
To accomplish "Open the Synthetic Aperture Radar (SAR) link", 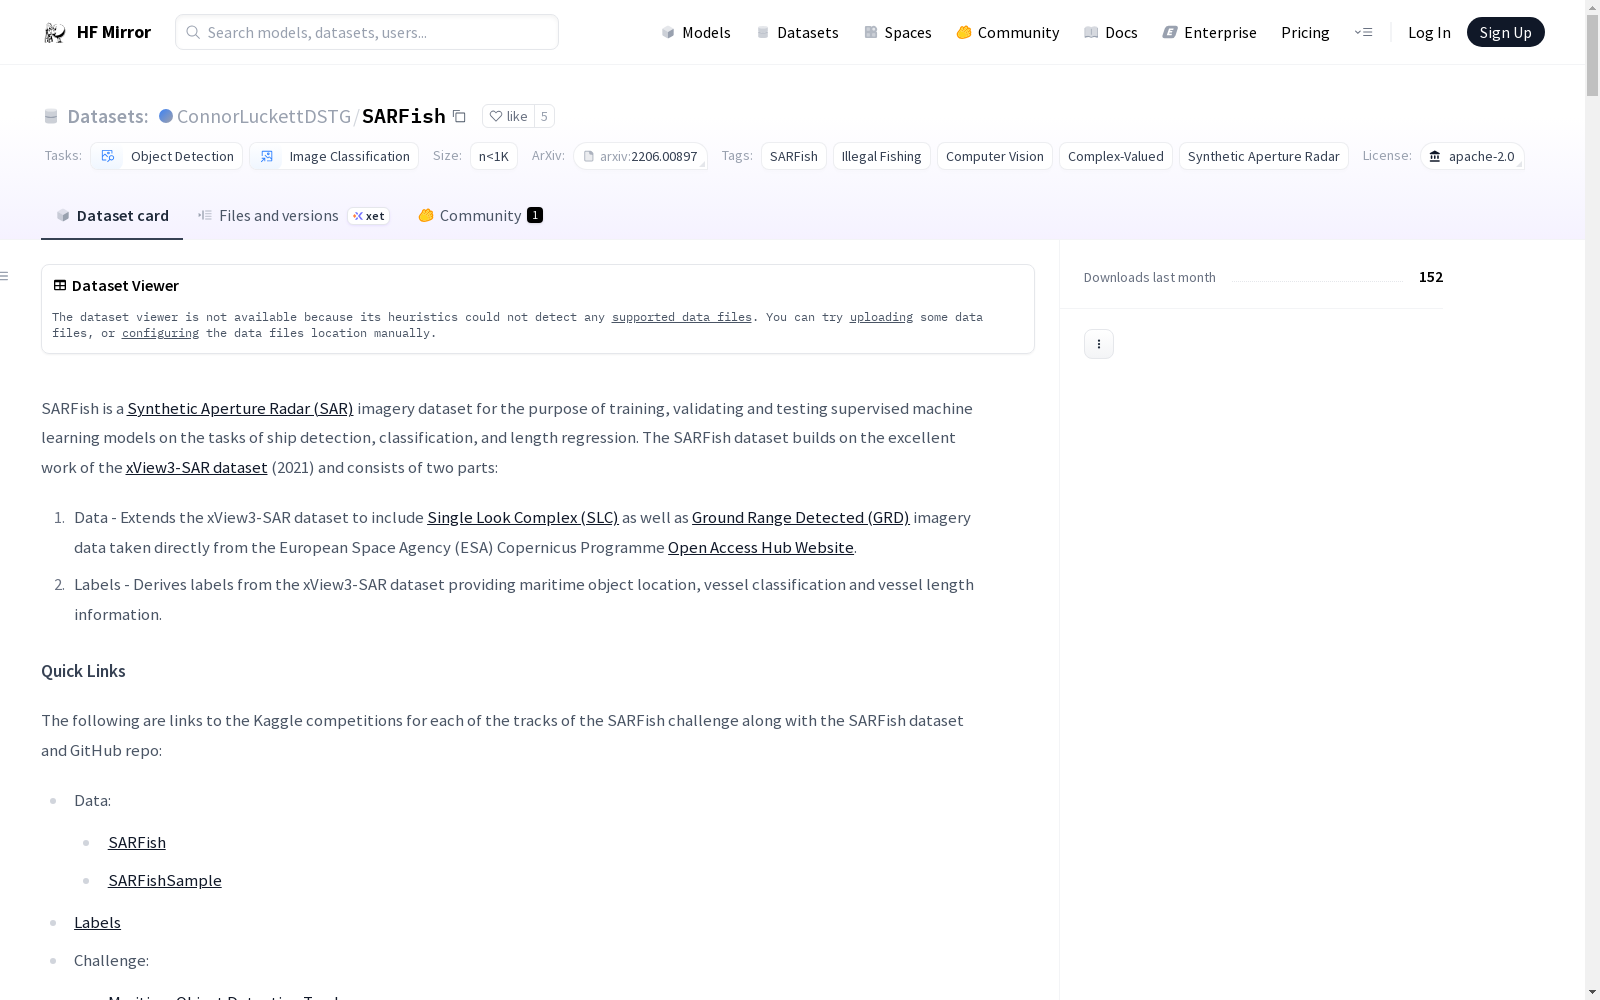I will tap(240, 408).
